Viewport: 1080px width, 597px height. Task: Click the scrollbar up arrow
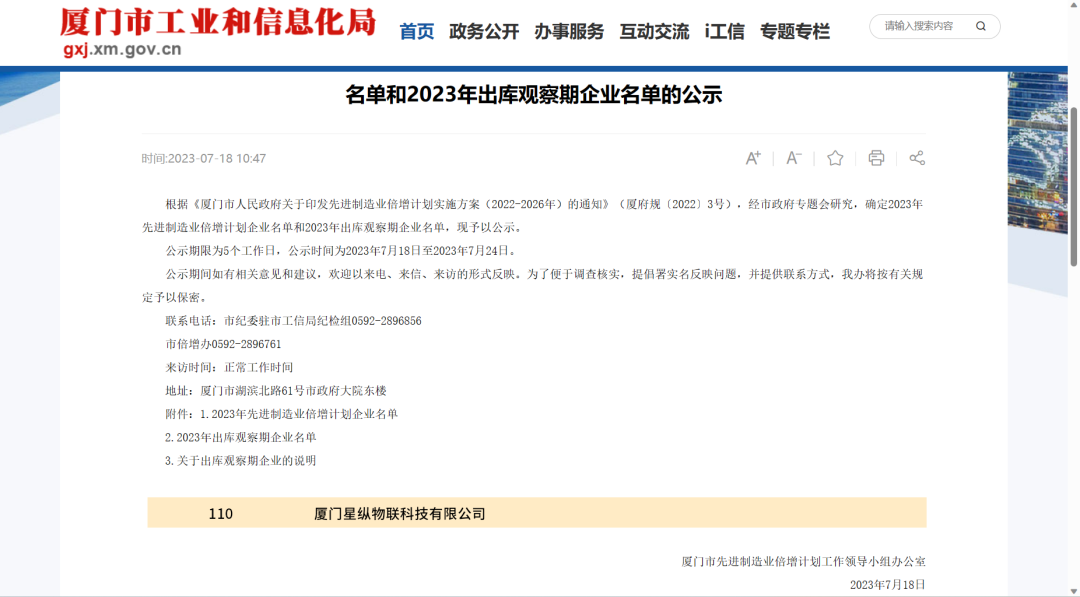click(1074, 79)
